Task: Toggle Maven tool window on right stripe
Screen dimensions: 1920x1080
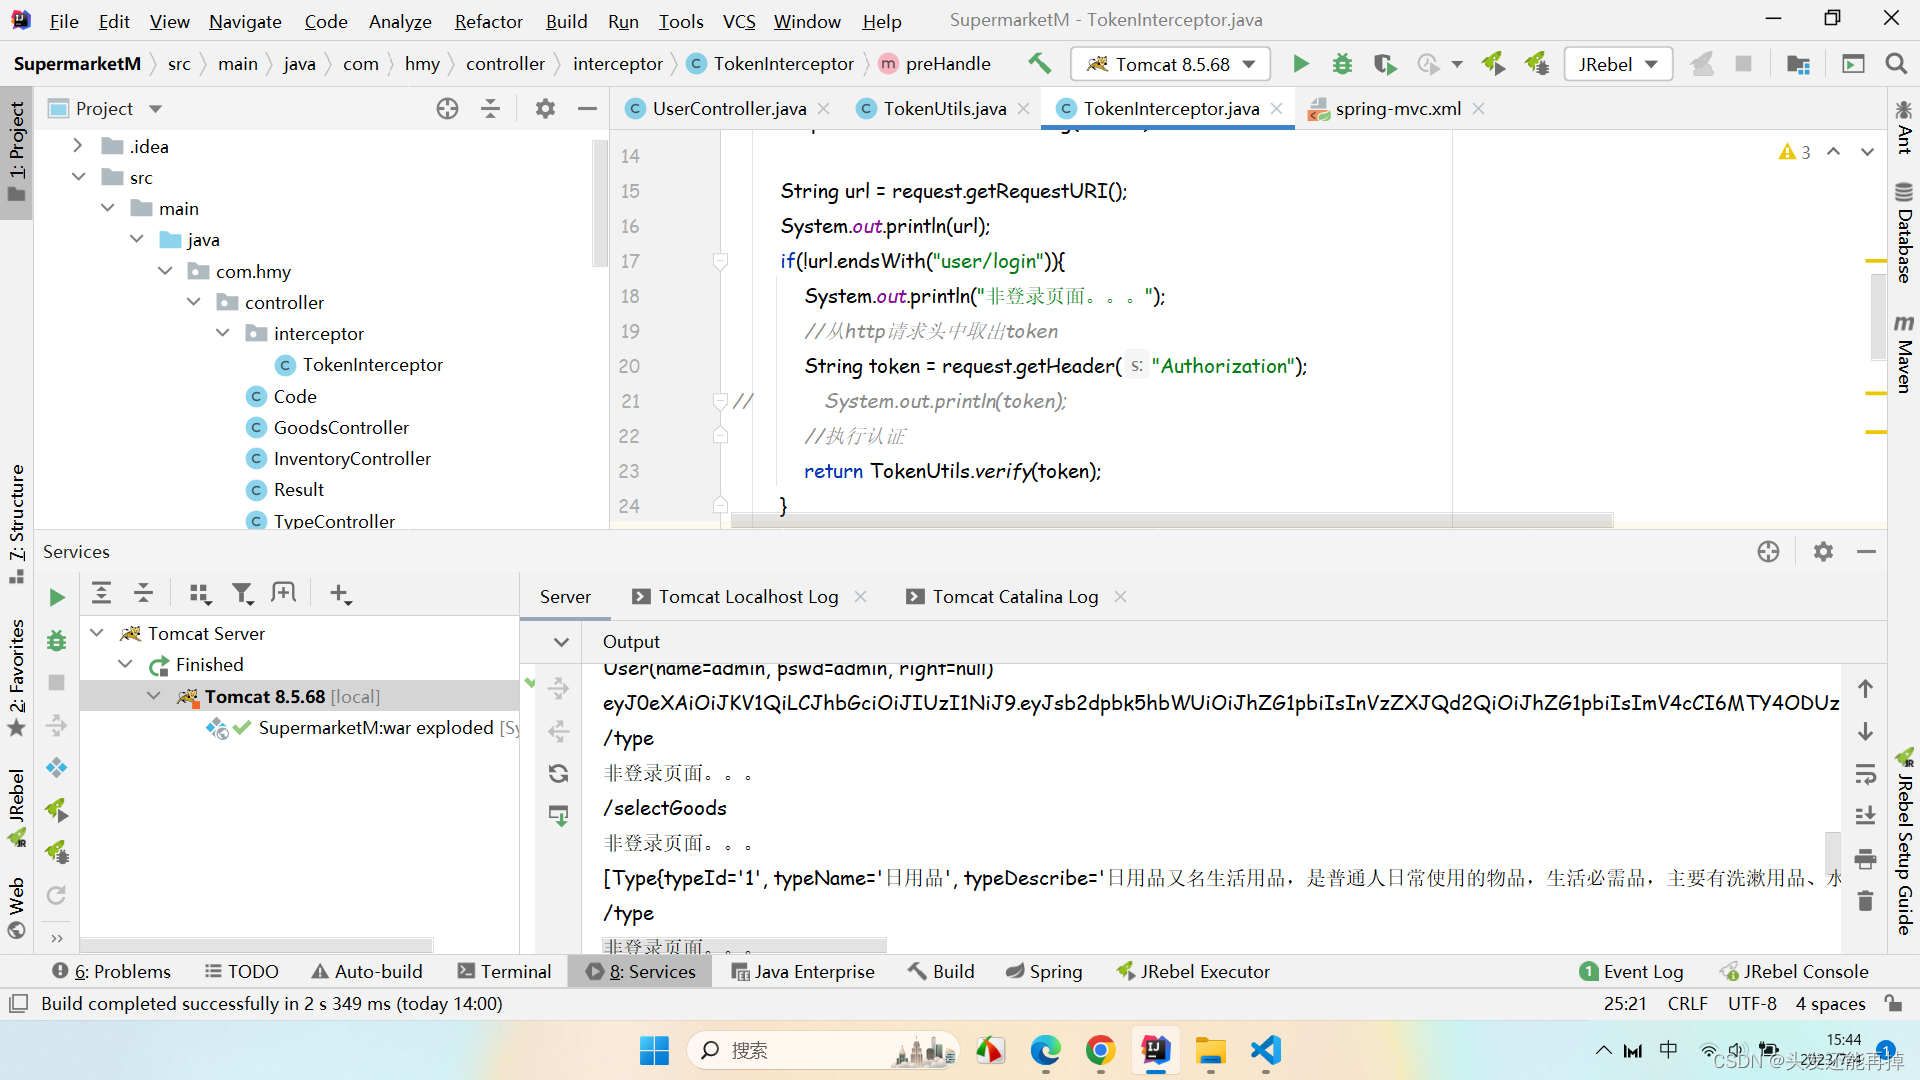Action: (1904, 355)
